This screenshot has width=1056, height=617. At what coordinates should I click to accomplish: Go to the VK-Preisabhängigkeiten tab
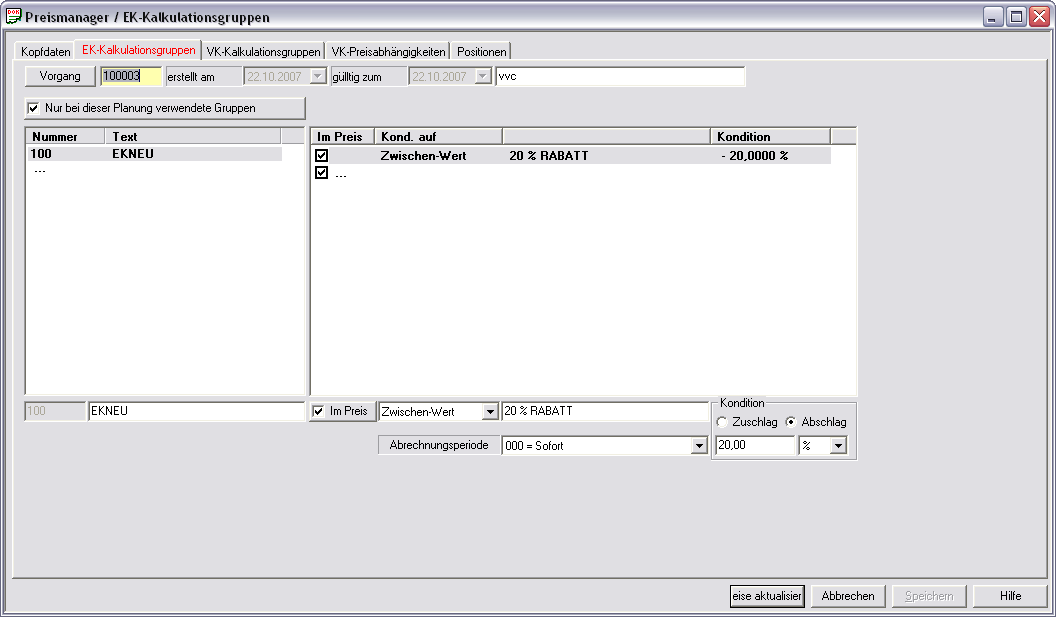[x=388, y=51]
